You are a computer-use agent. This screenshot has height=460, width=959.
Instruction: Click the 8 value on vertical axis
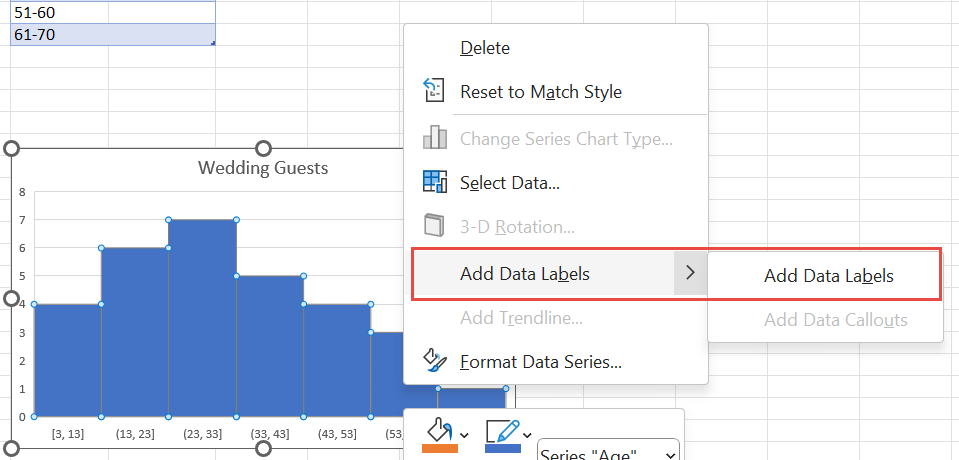pos(22,191)
